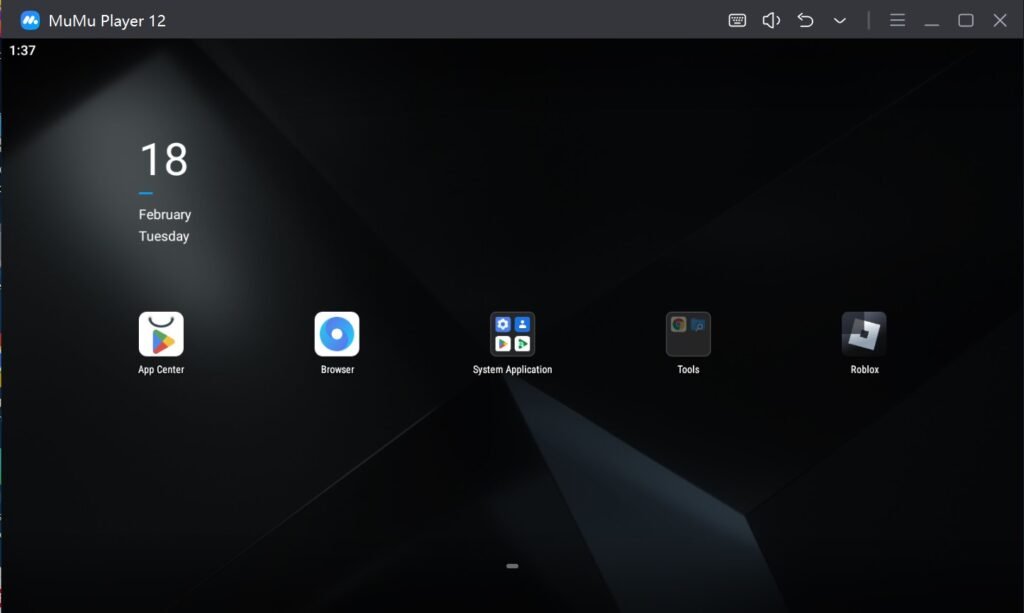Expand the dropdown chevron in title bar
The image size is (1024, 613).
point(839,20)
